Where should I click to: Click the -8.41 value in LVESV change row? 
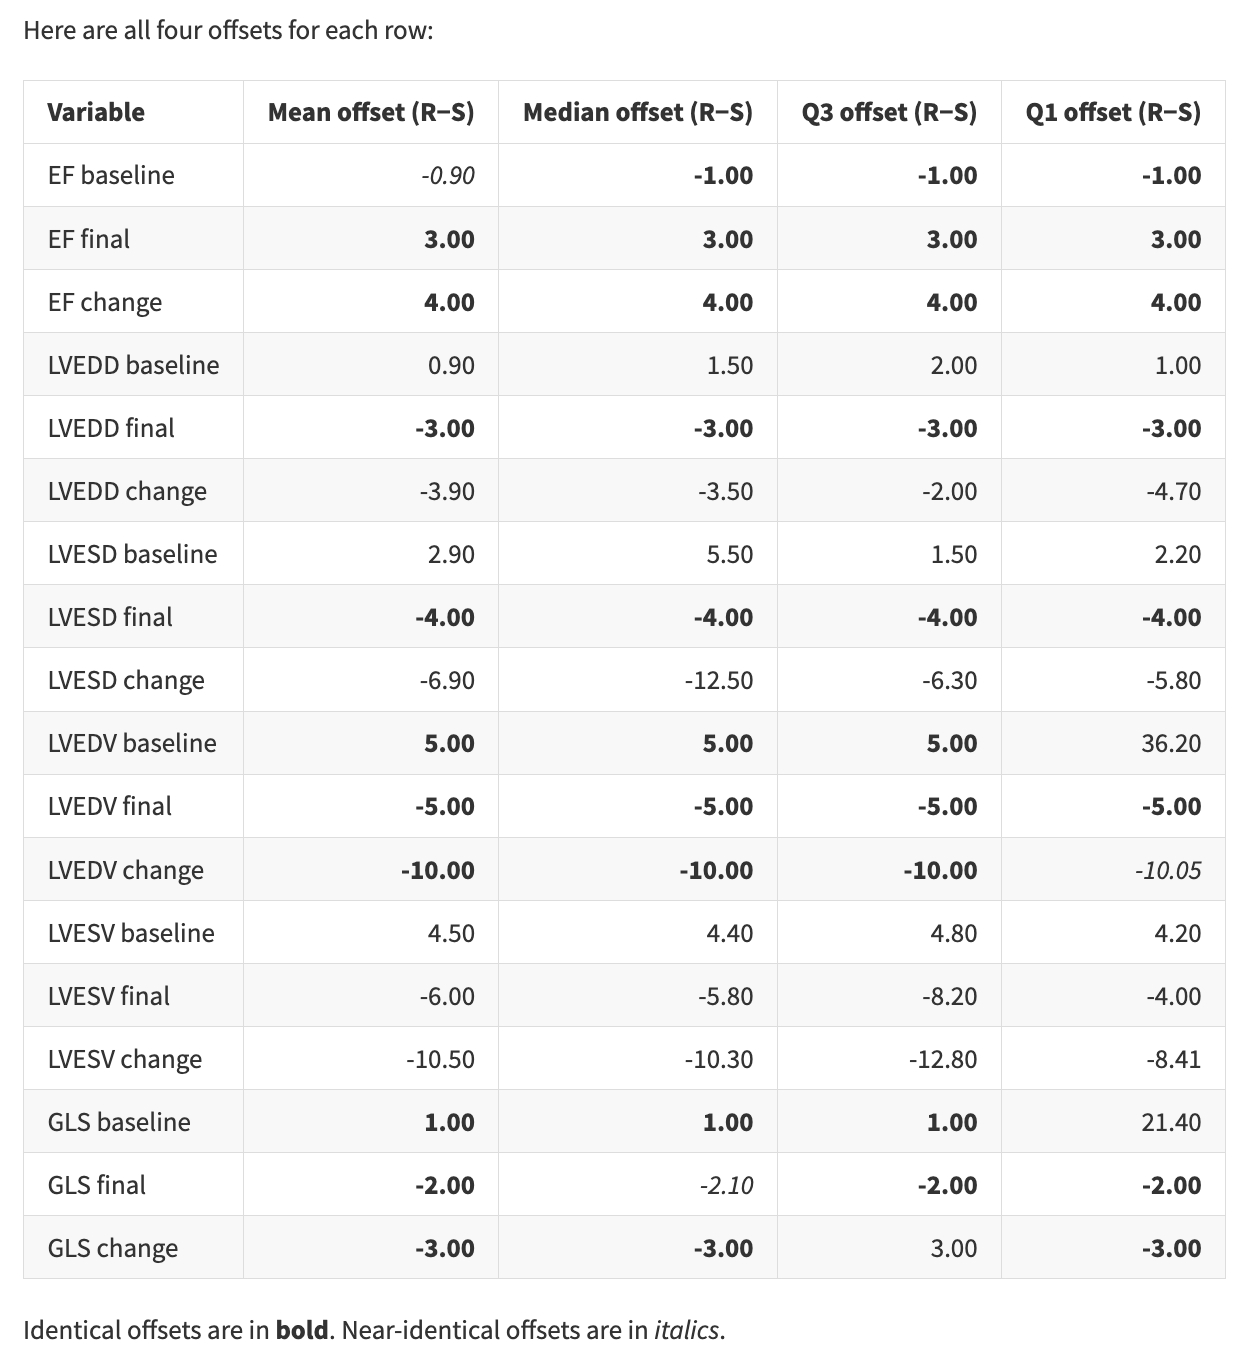coord(1173,1059)
